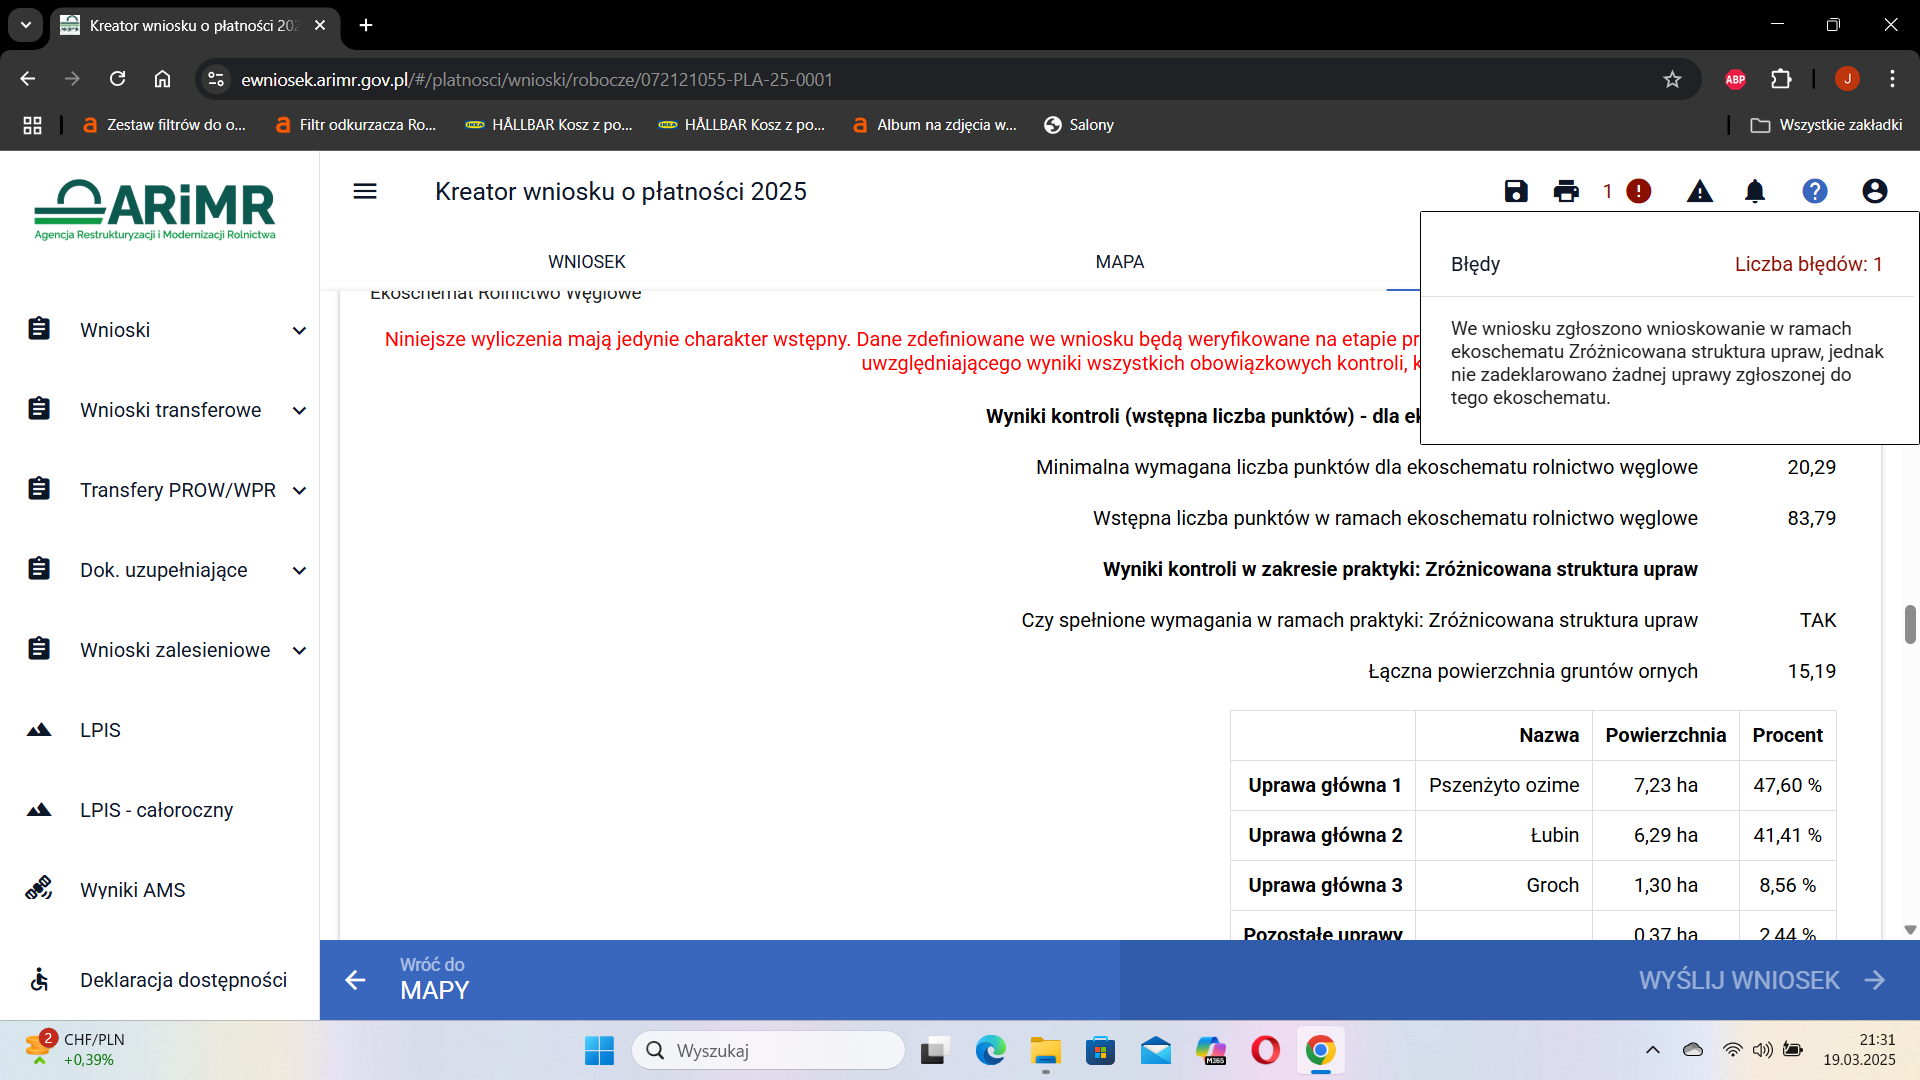Click the '41,41 %' cell for Łubin
The height and width of the screenshot is (1080, 1920).
(1787, 835)
